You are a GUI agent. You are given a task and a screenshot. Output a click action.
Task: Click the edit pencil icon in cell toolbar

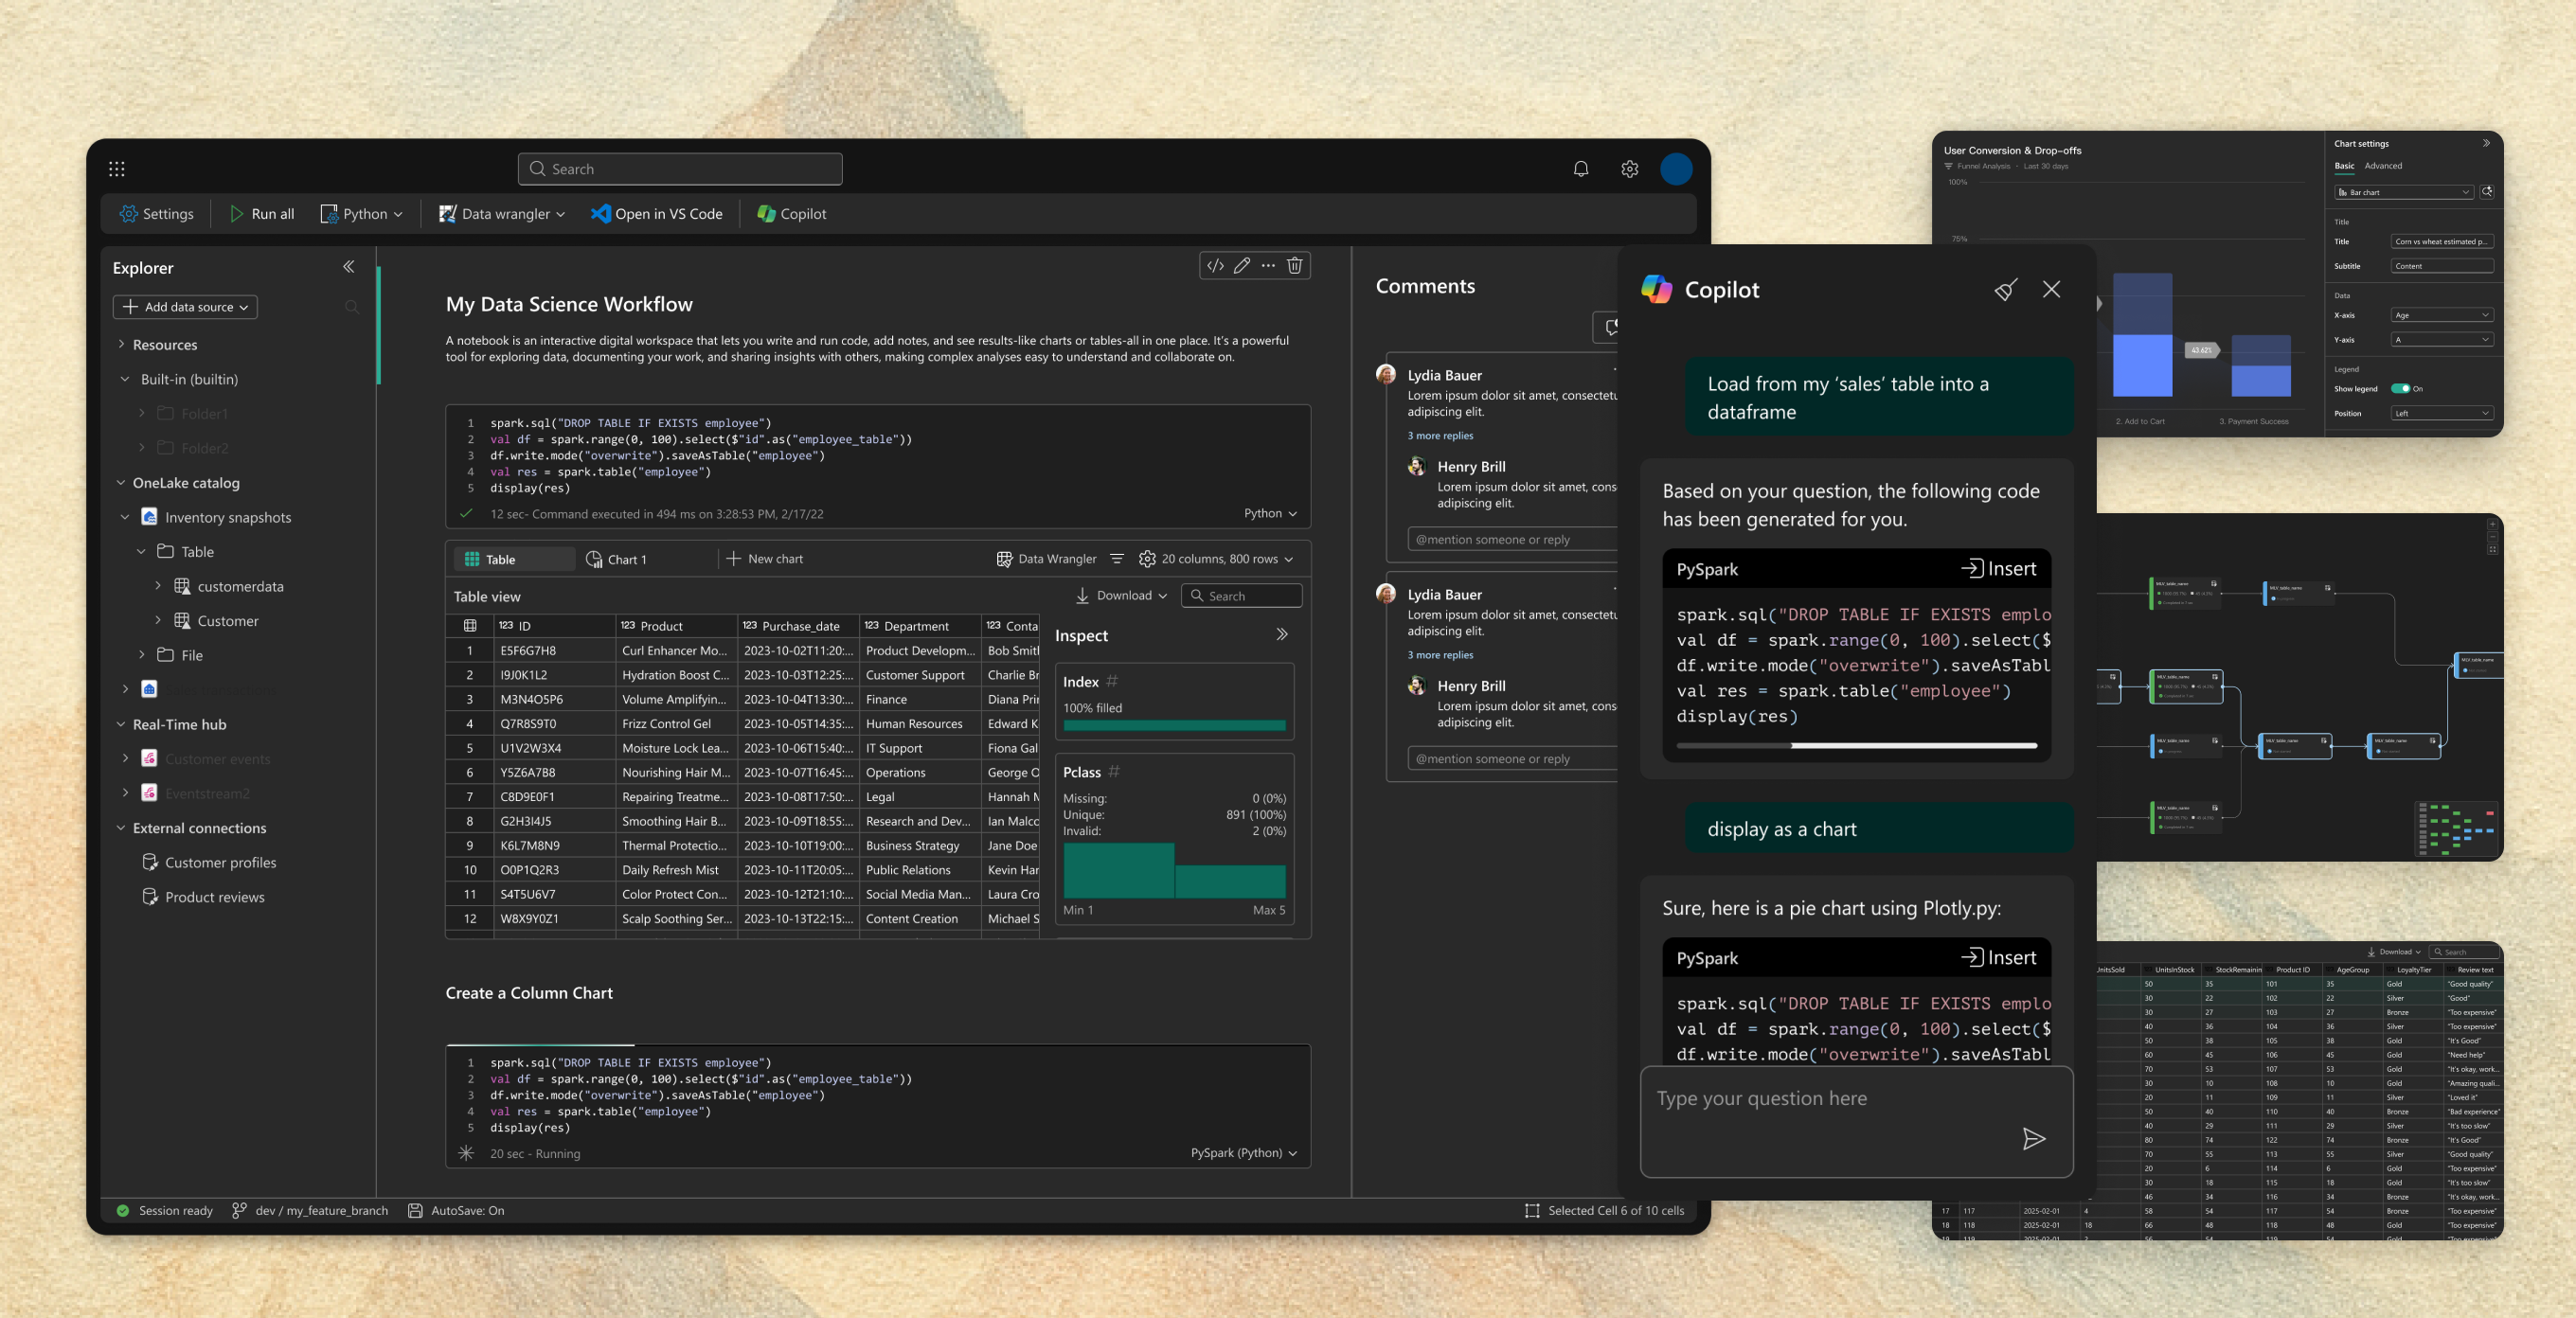tap(1241, 265)
